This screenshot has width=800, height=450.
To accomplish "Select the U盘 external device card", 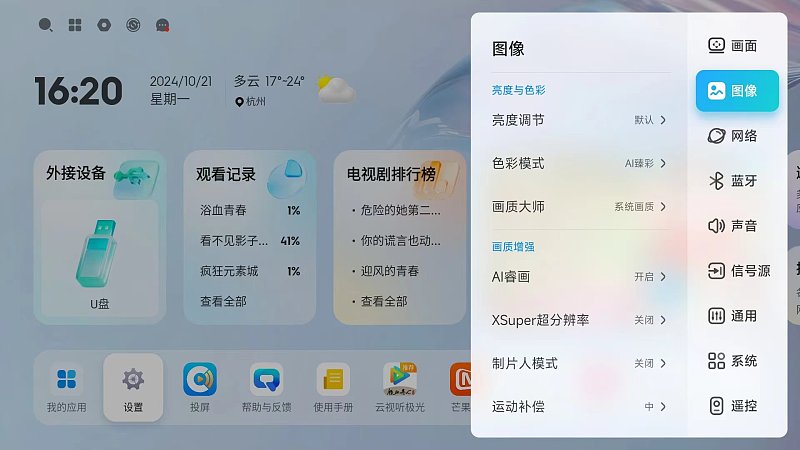I will tap(100, 258).
